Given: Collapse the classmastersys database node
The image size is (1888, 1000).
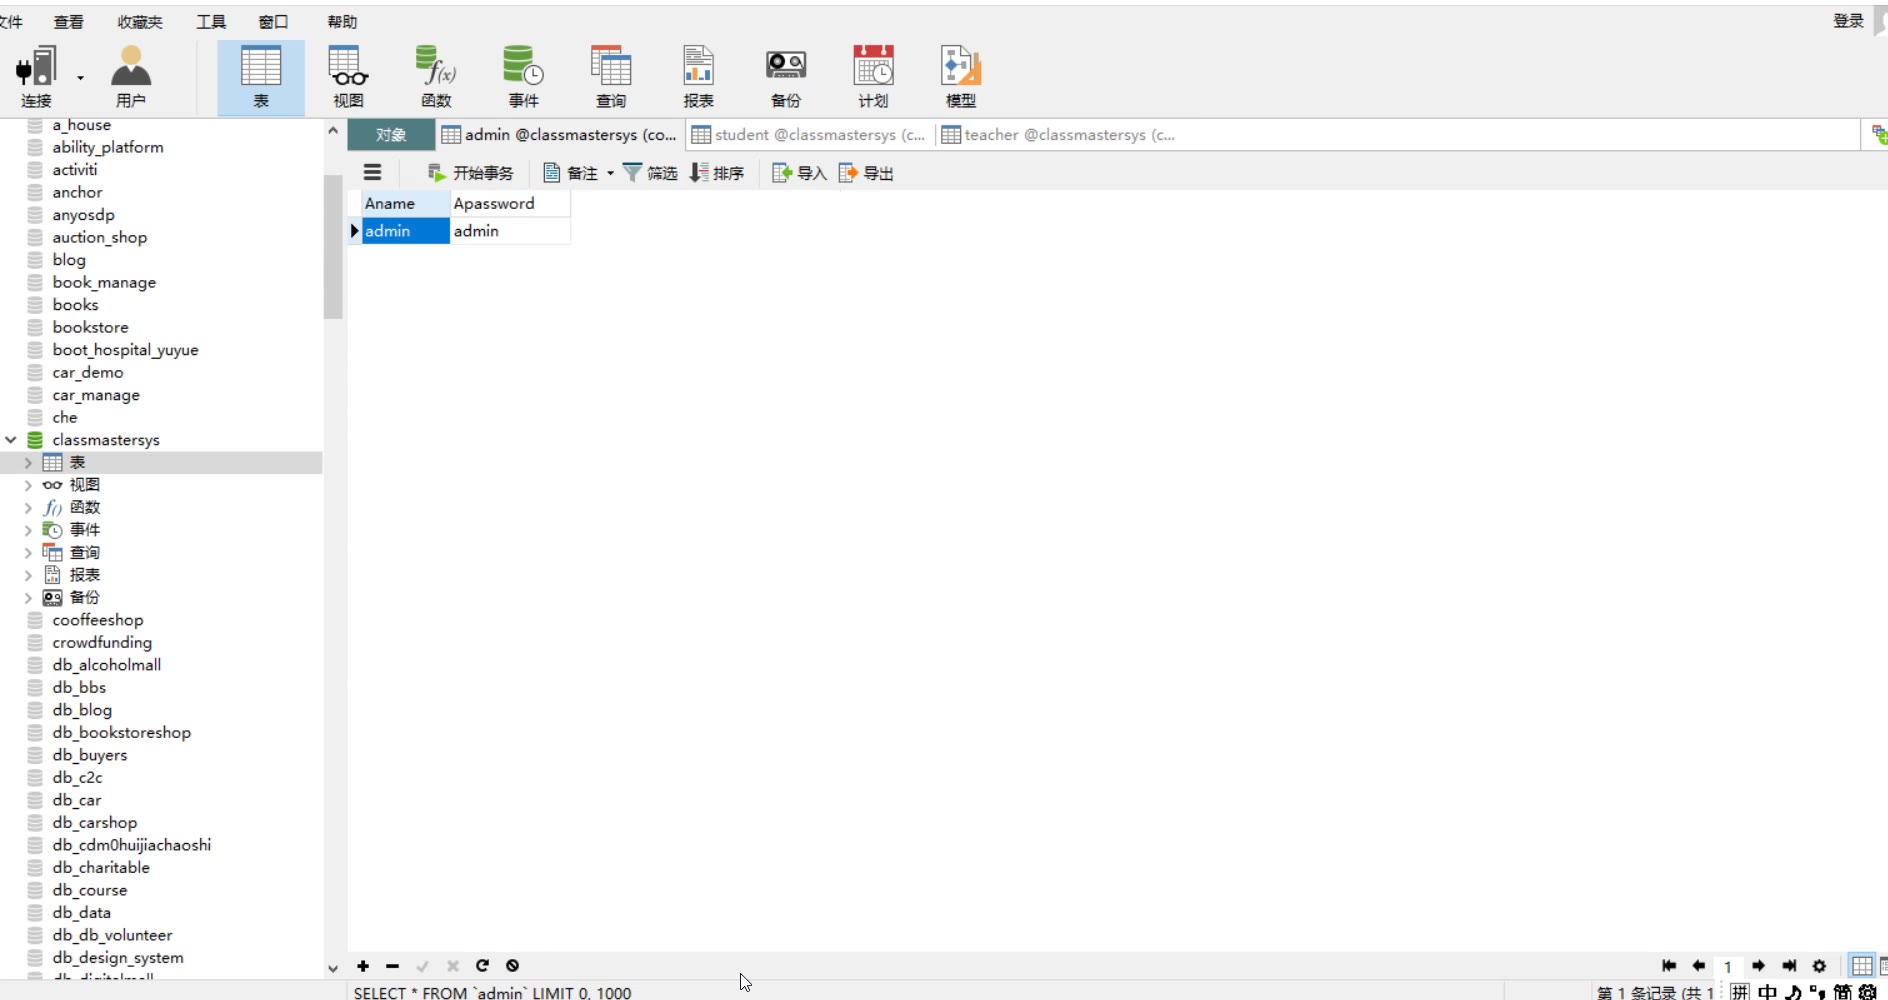Looking at the screenshot, I should point(11,440).
